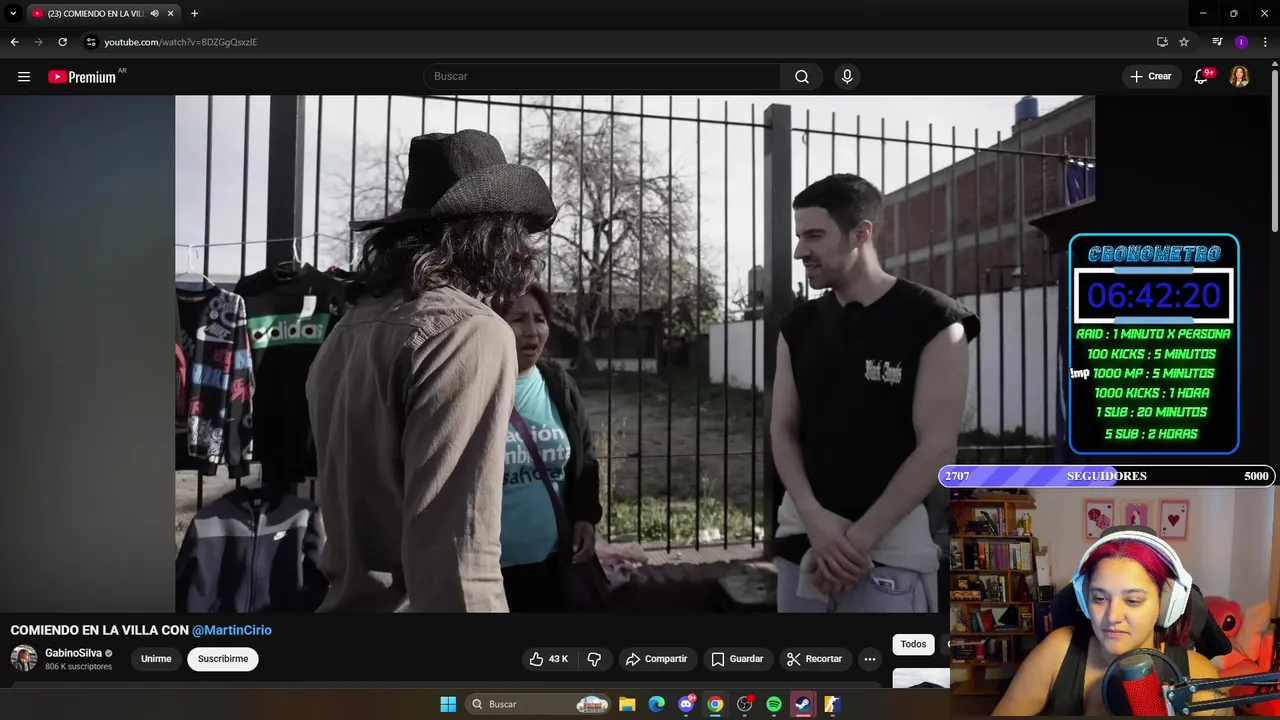Go back in browser history
The height and width of the screenshot is (720, 1280).
(x=14, y=42)
